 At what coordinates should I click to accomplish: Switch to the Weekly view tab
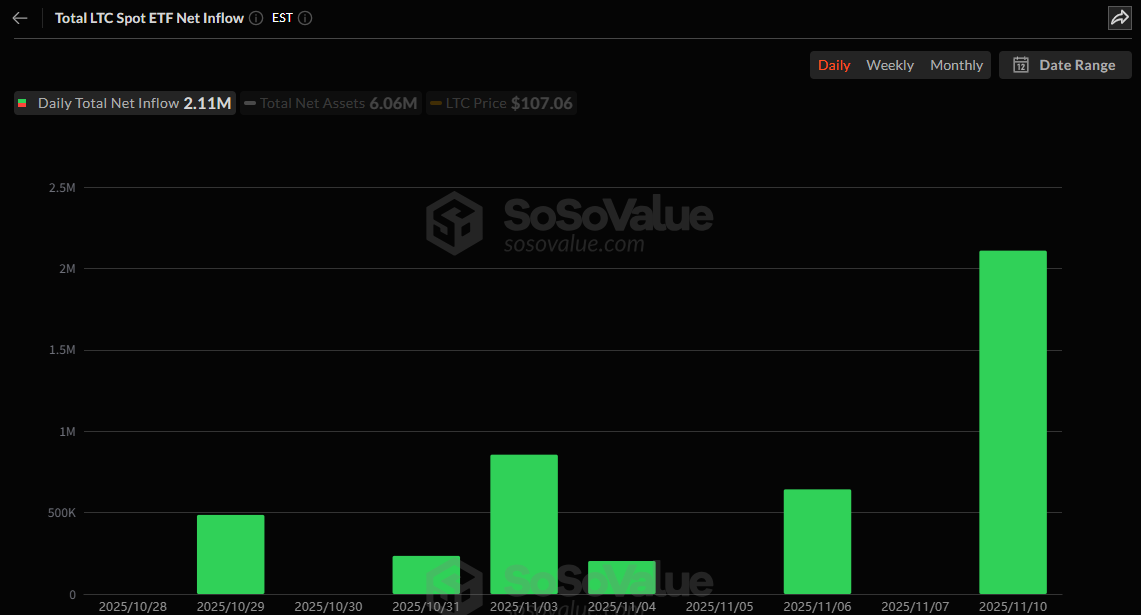(889, 65)
